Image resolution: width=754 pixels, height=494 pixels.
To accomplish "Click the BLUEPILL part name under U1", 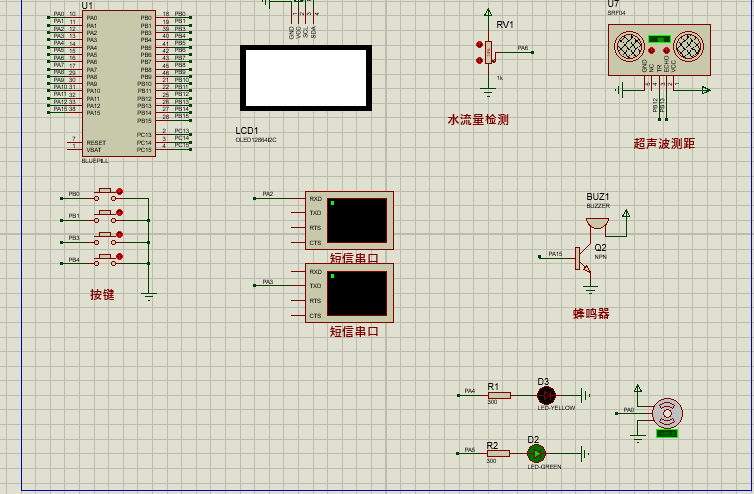I will [95, 161].
